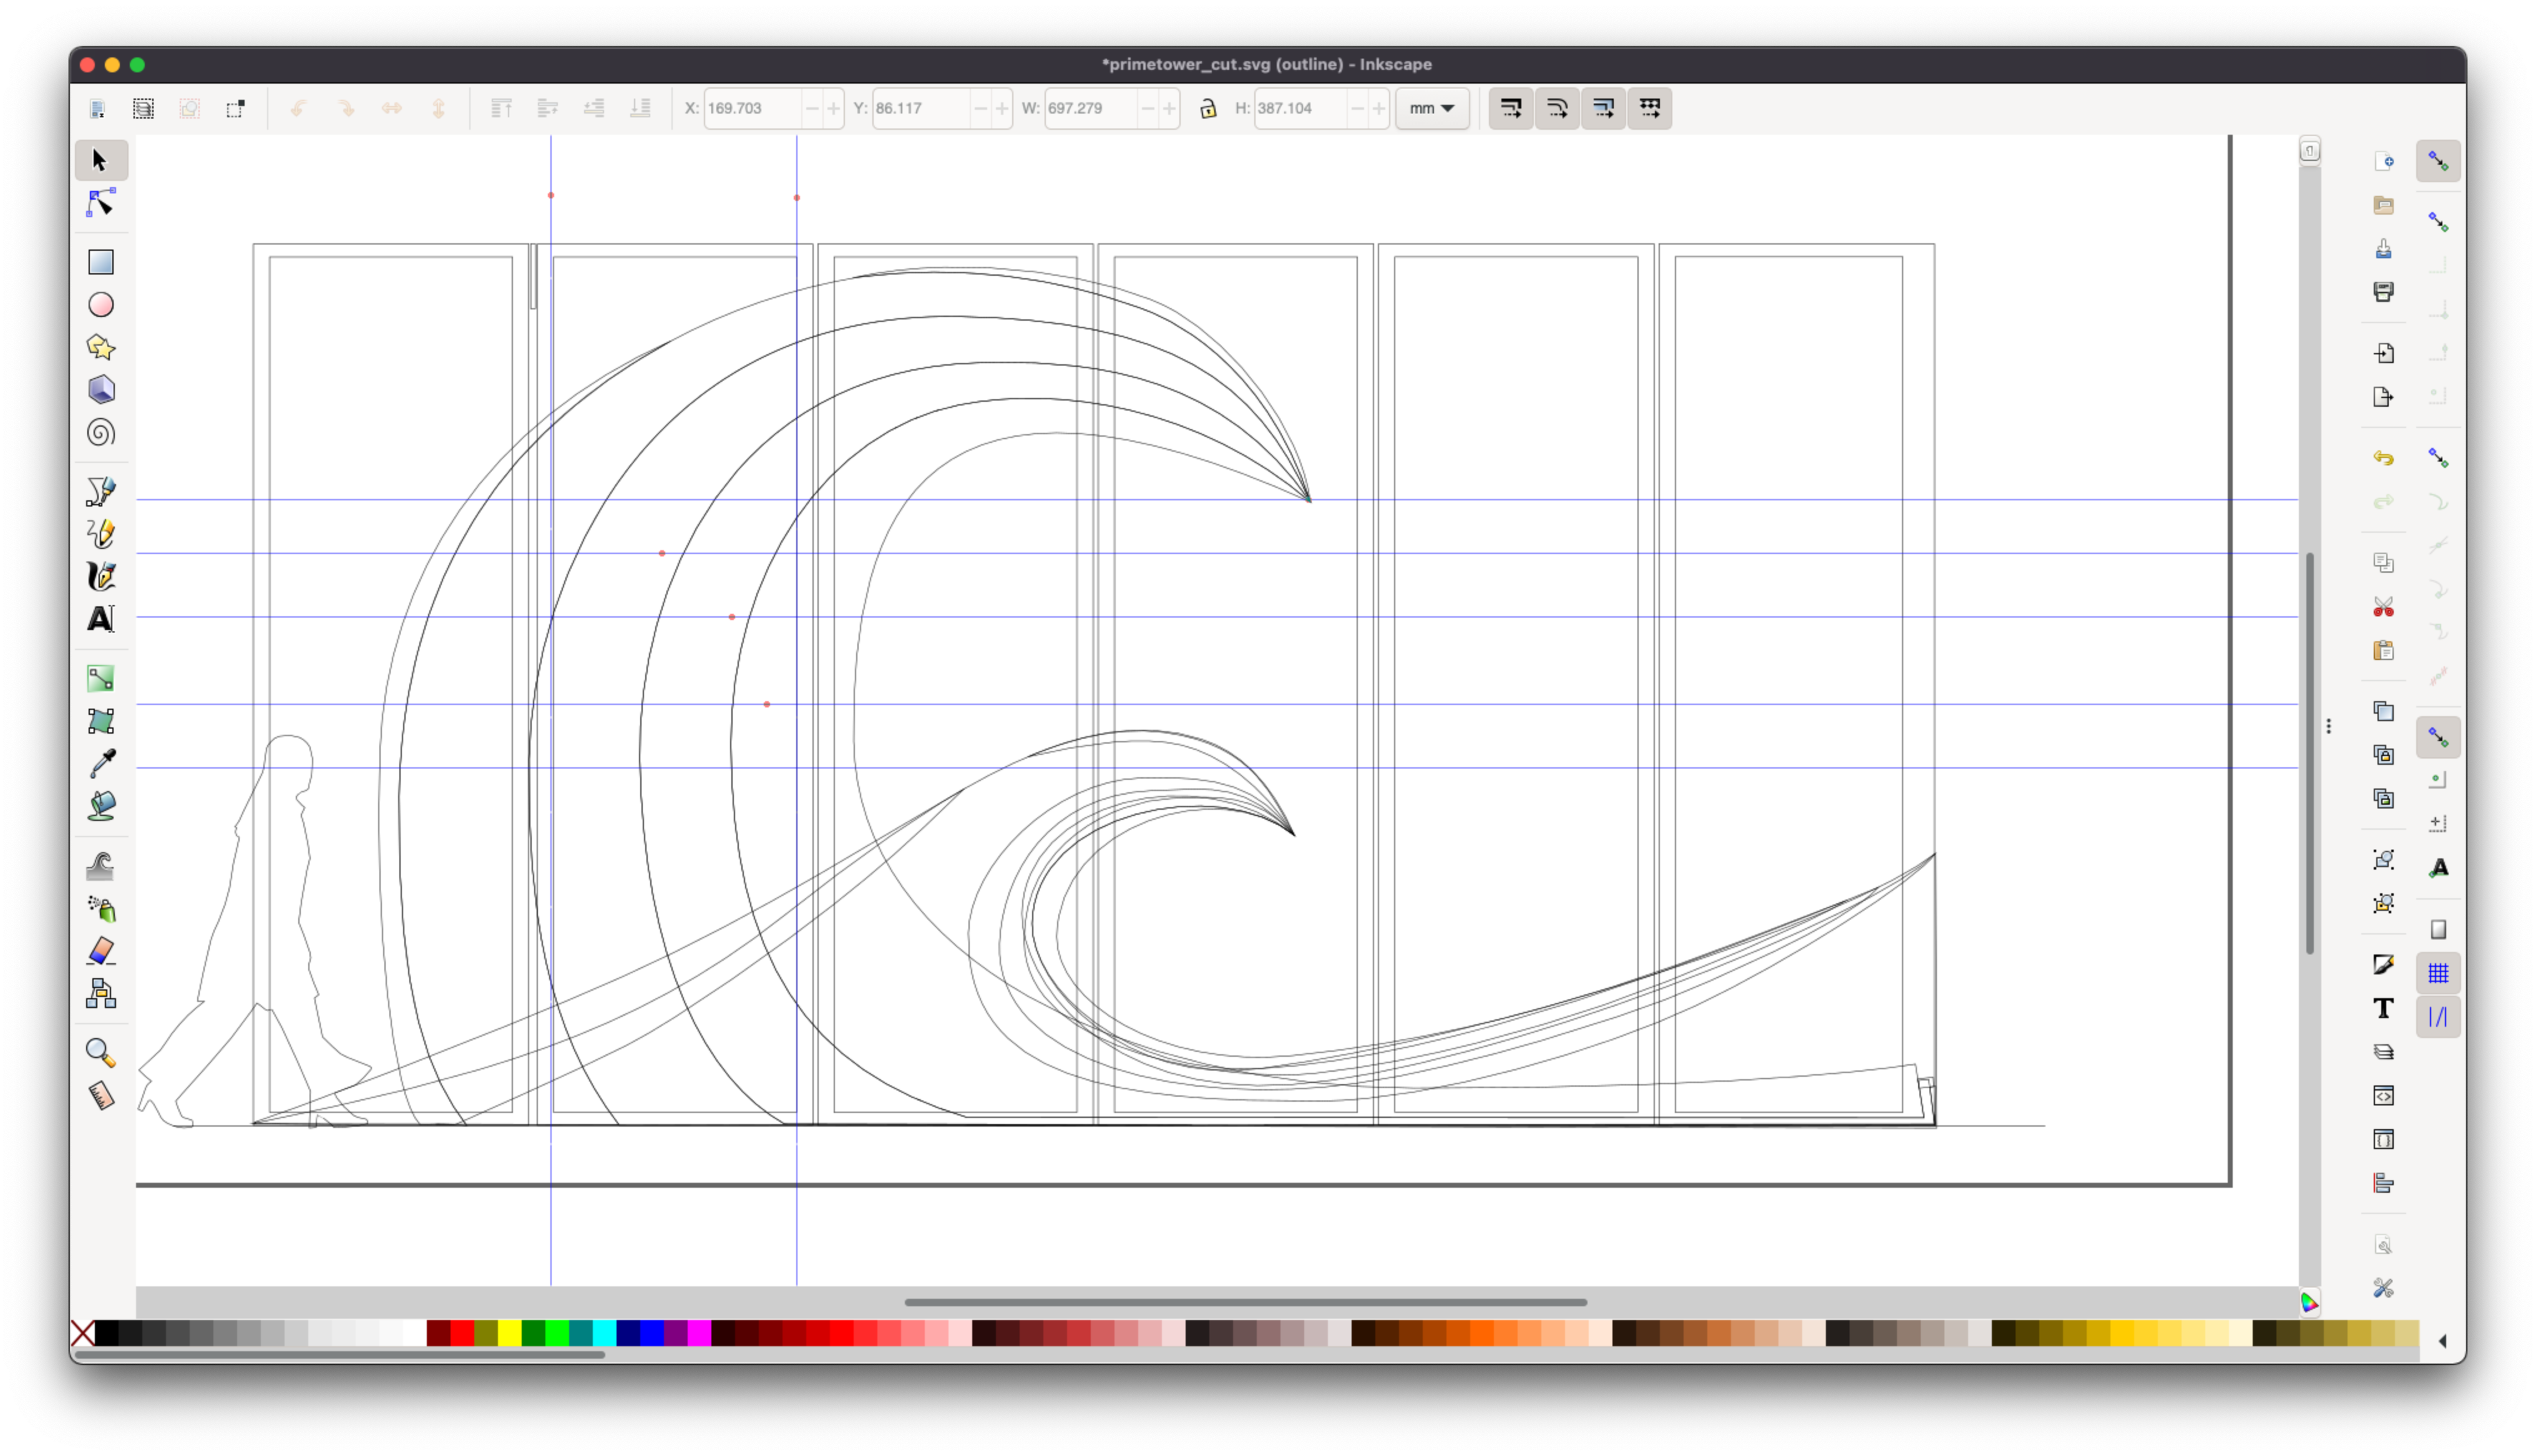Select the Eraser tool
The height and width of the screenshot is (1456, 2536).
tap(100, 951)
